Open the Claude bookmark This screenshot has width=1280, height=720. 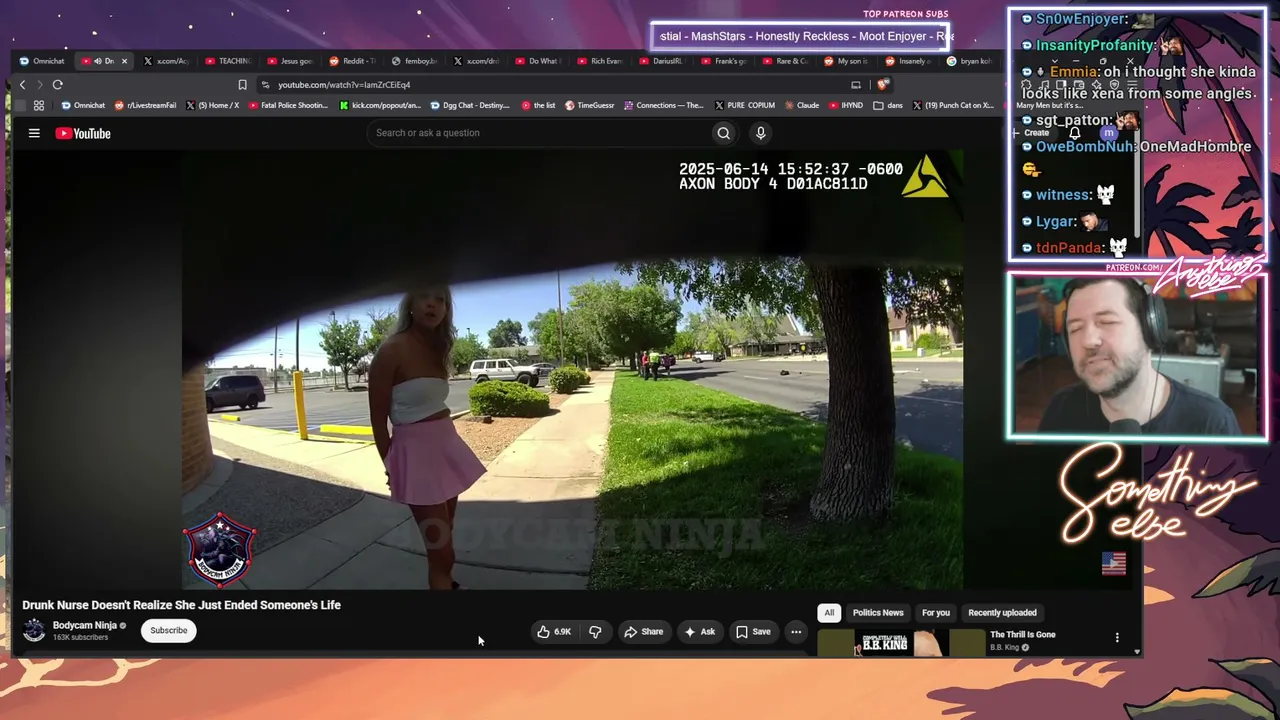(802, 105)
